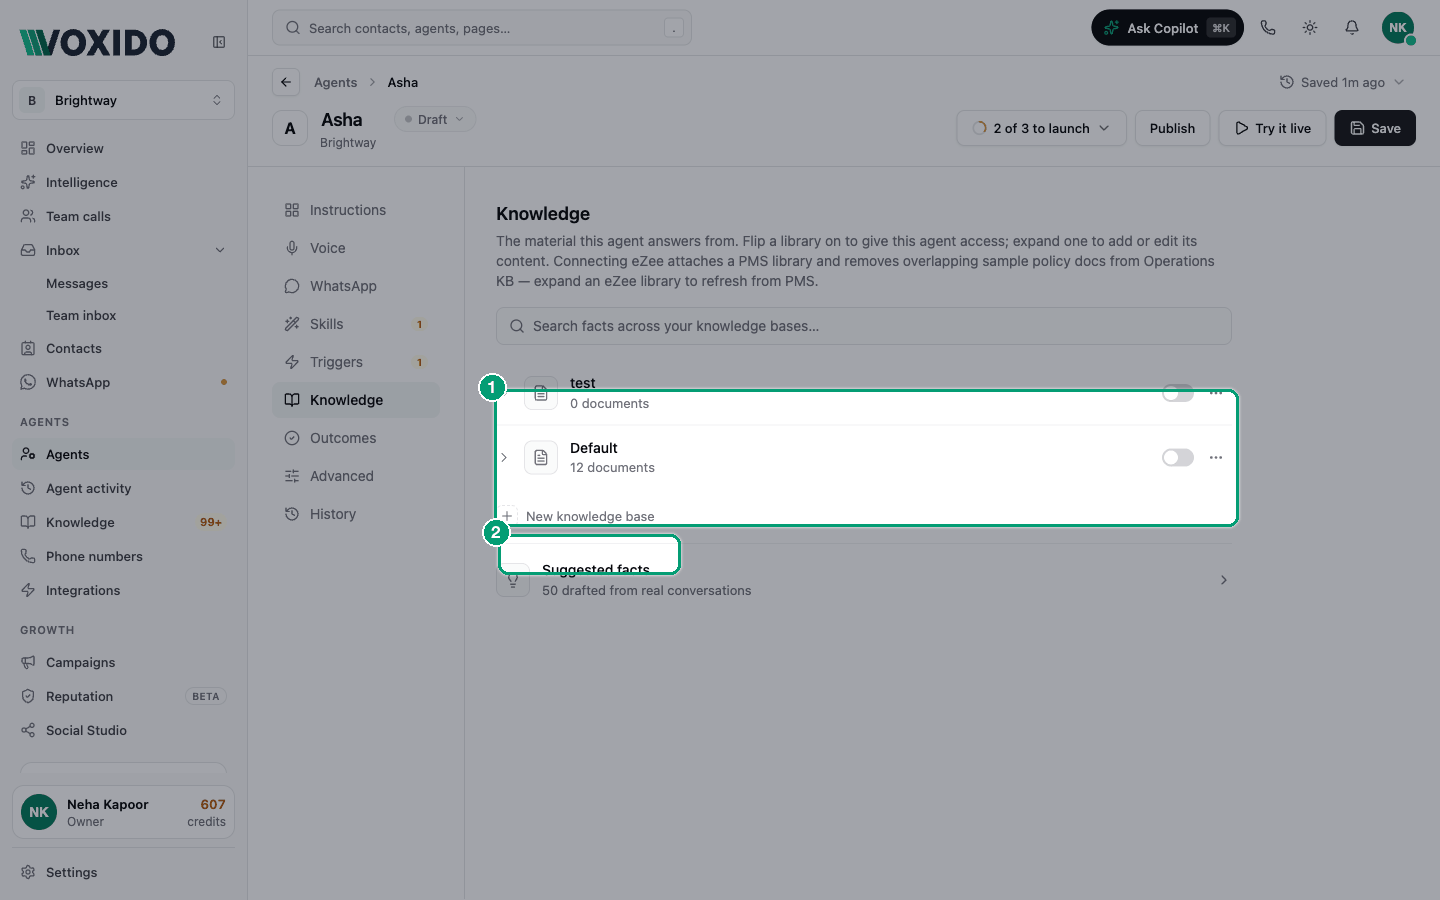
Task: Switch to the Outcomes tab
Action: 356,438
